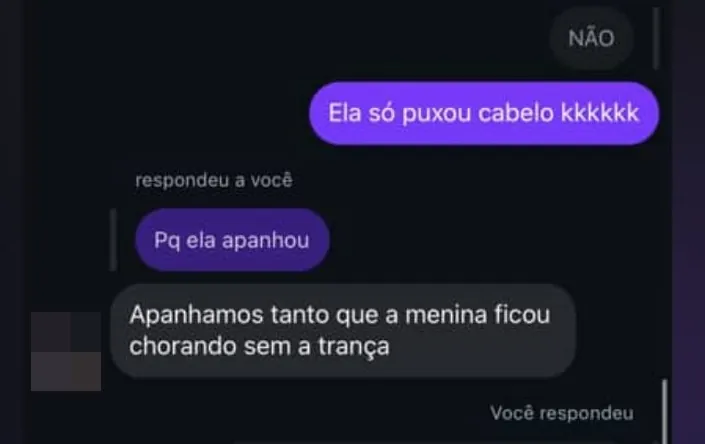Click vertical bar below 'Você respondeu'
The image size is (705, 444).
tap(665, 412)
